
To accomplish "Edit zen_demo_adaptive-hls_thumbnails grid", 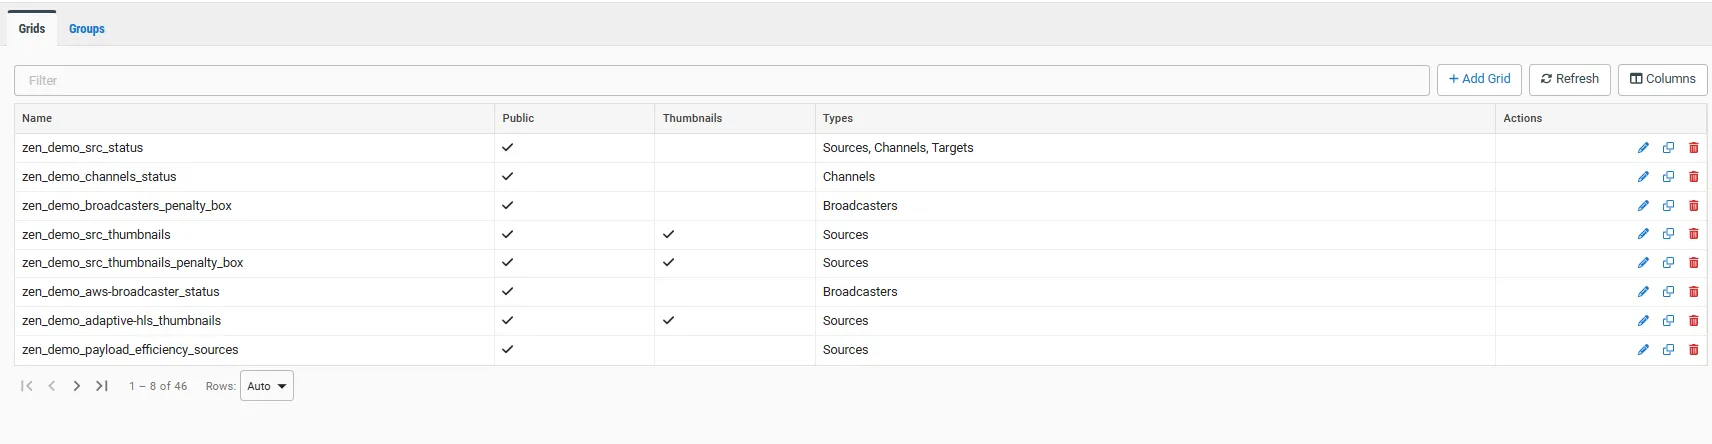I will point(1643,321).
